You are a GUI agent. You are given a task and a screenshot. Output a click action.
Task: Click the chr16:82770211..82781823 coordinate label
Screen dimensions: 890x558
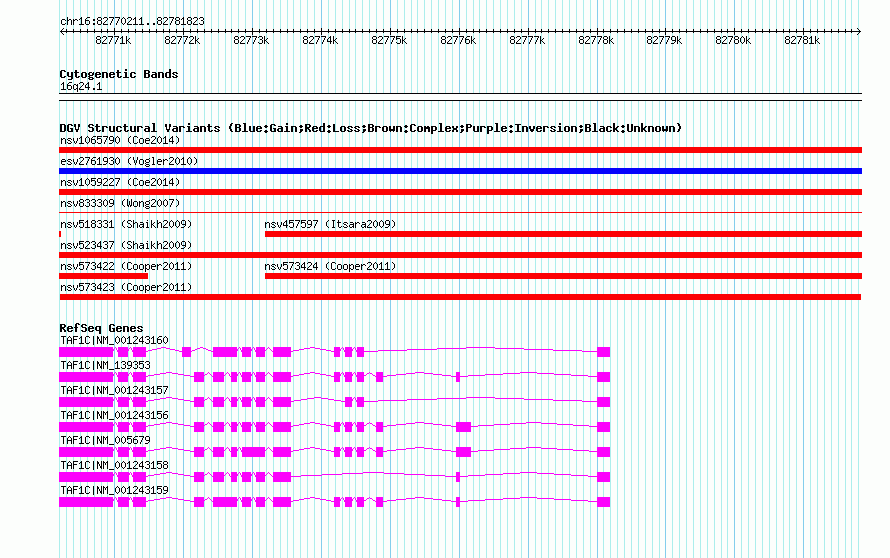click(132, 21)
